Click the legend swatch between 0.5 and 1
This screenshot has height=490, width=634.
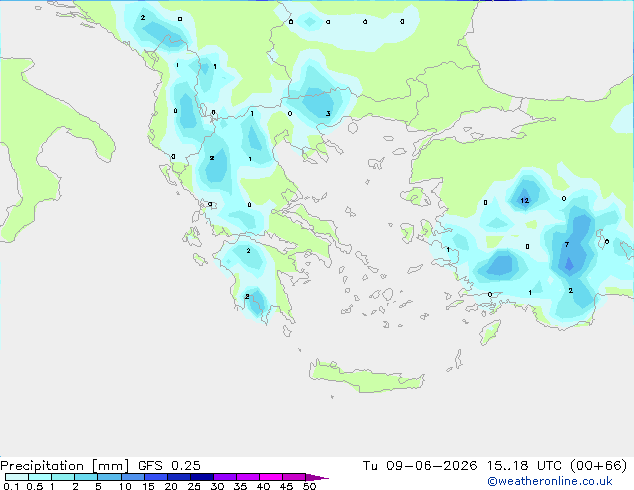coord(40,477)
